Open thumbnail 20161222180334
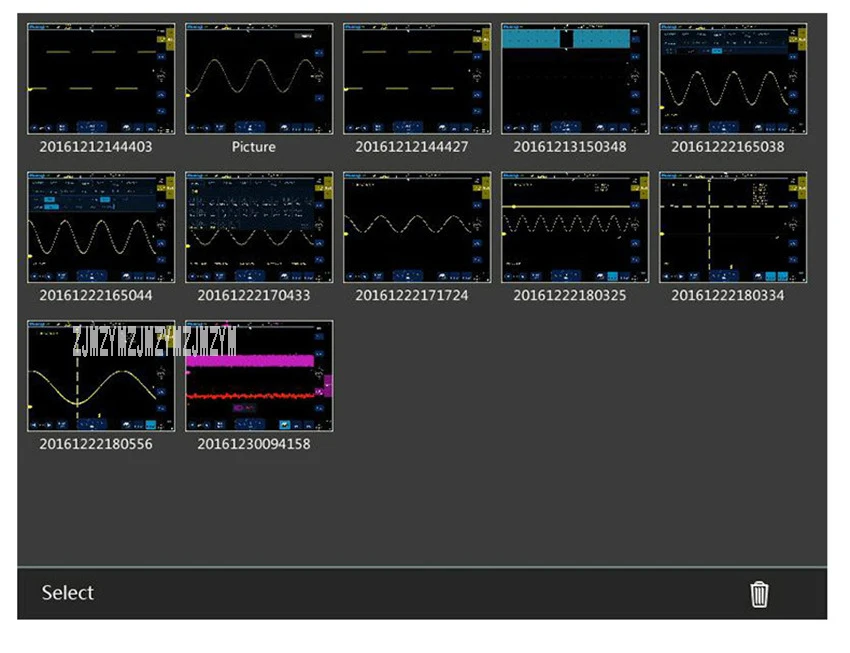The height and width of the screenshot is (653, 850). [x=733, y=227]
